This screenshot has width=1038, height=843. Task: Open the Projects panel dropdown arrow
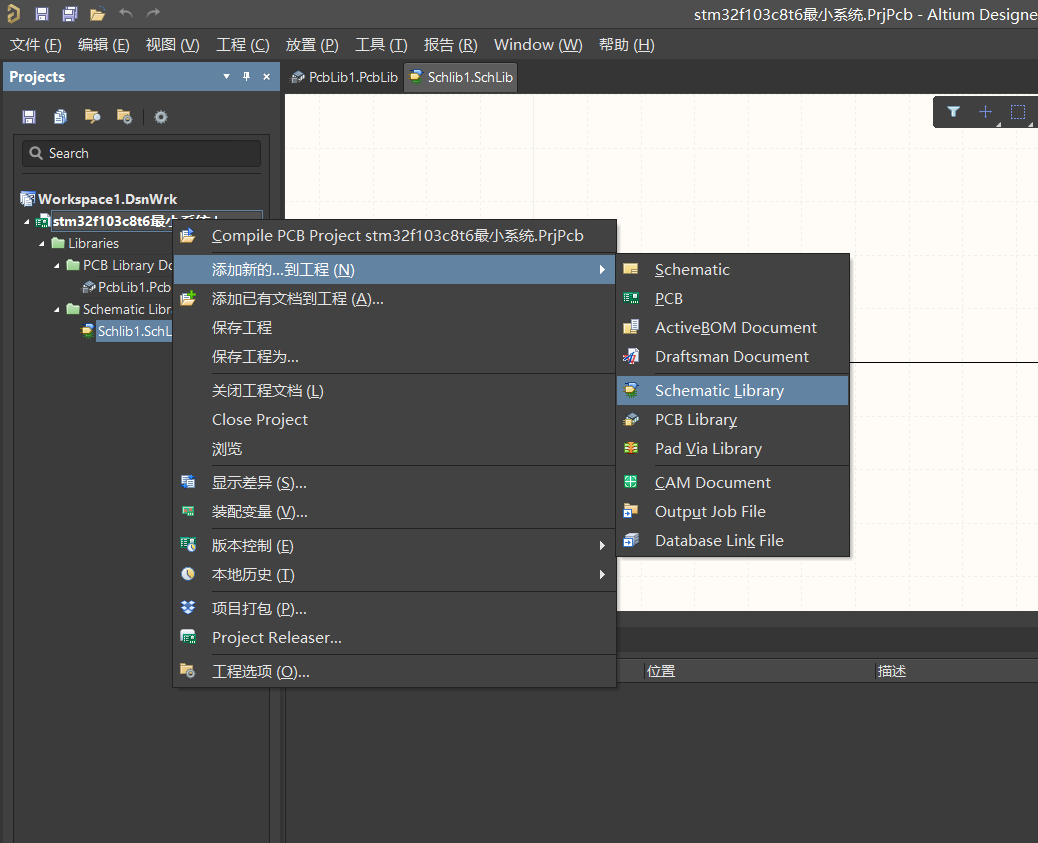[x=226, y=77]
